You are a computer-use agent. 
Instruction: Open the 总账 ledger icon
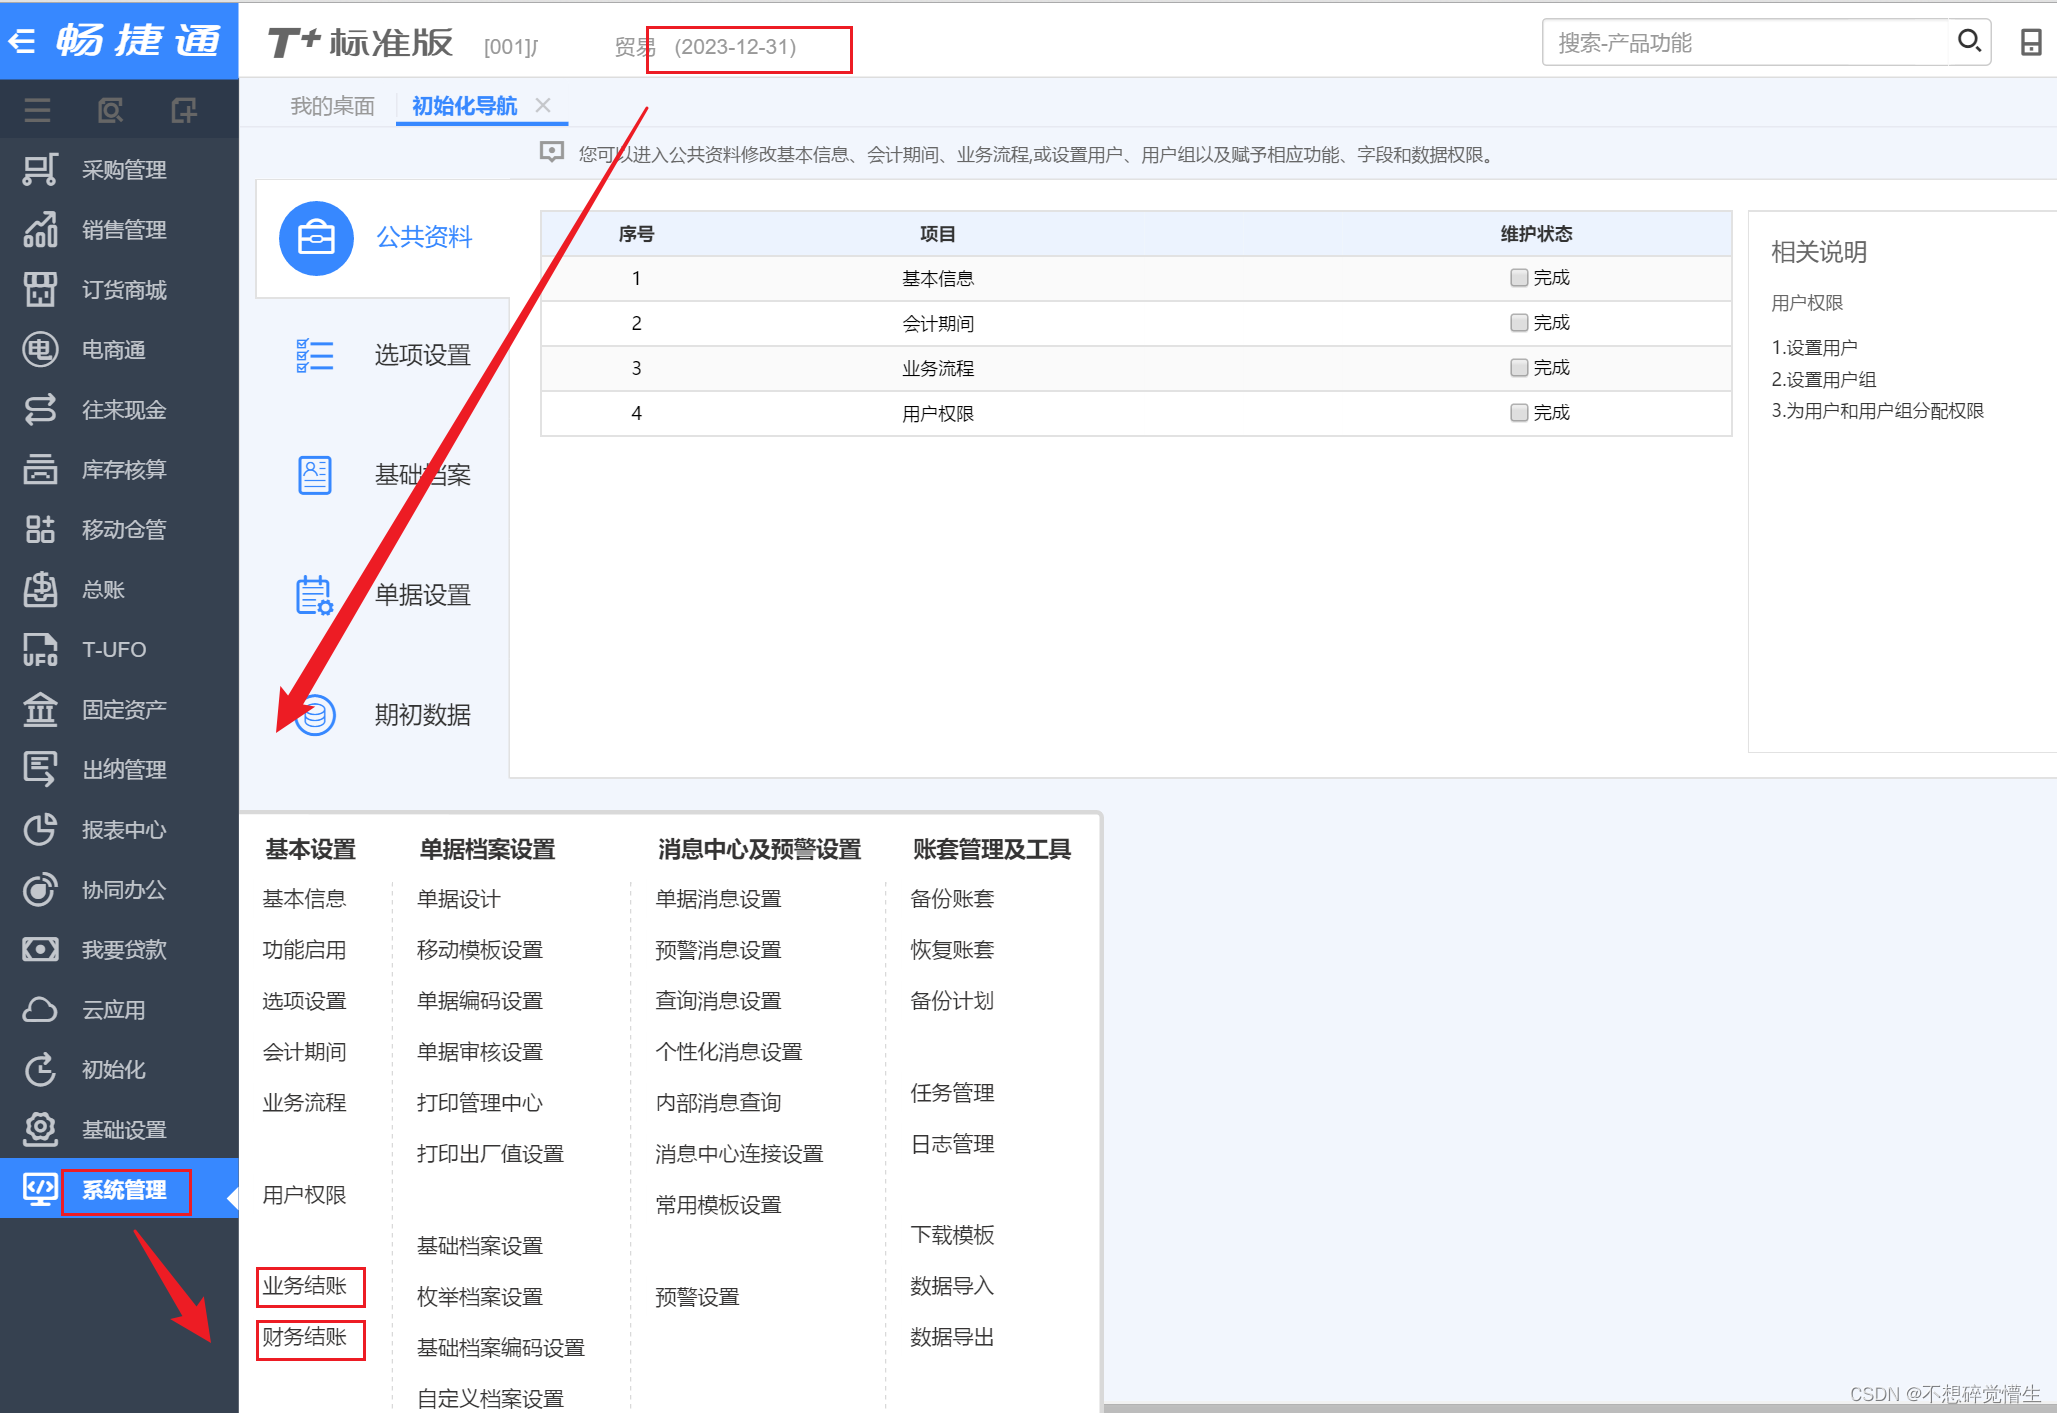pyautogui.click(x=40, y=590)
